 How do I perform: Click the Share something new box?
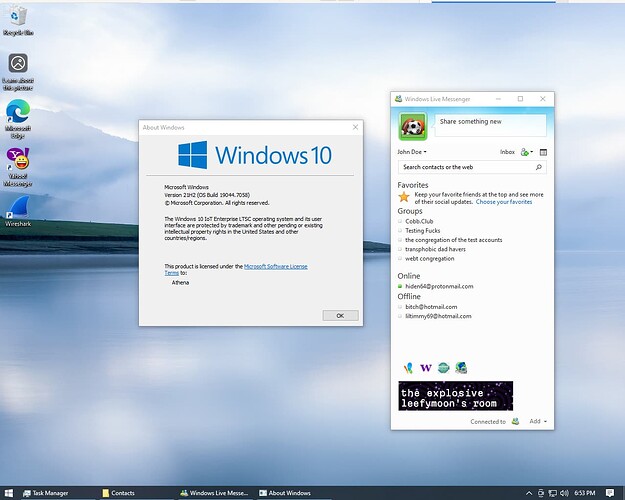click(x=490, y=126)
